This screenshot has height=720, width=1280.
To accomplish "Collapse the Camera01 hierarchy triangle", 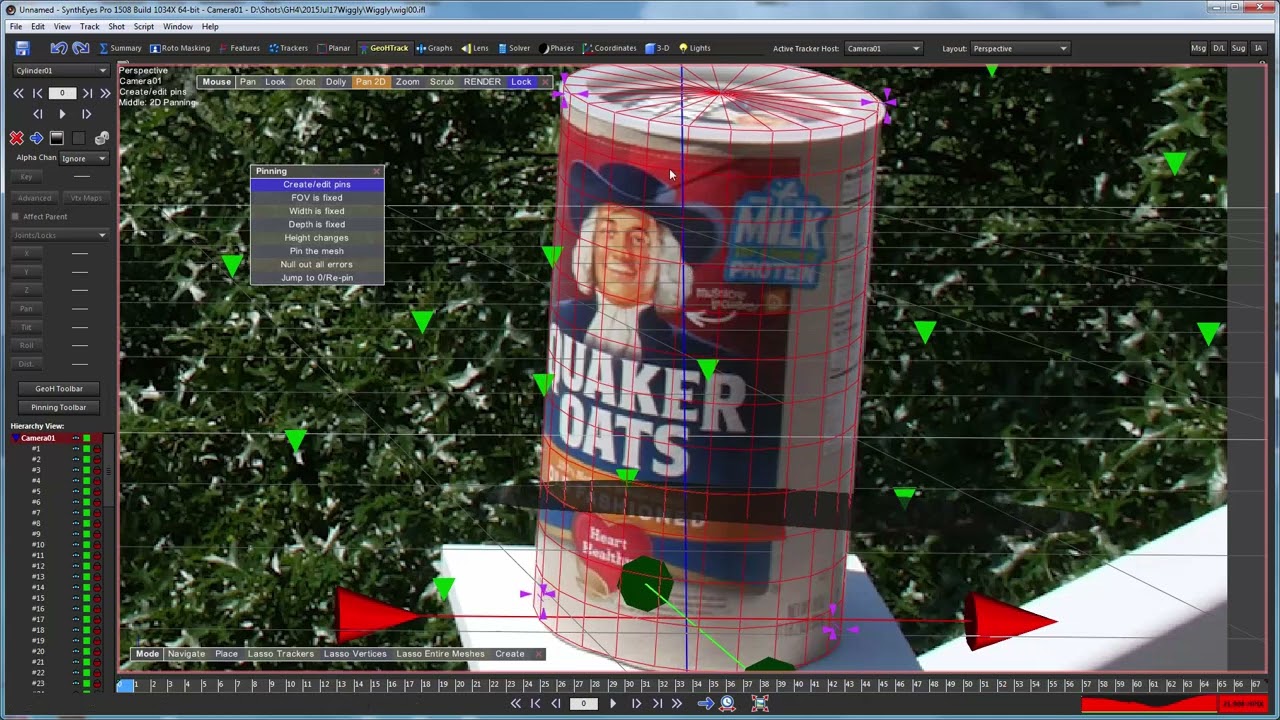I will tap(15, 438).
